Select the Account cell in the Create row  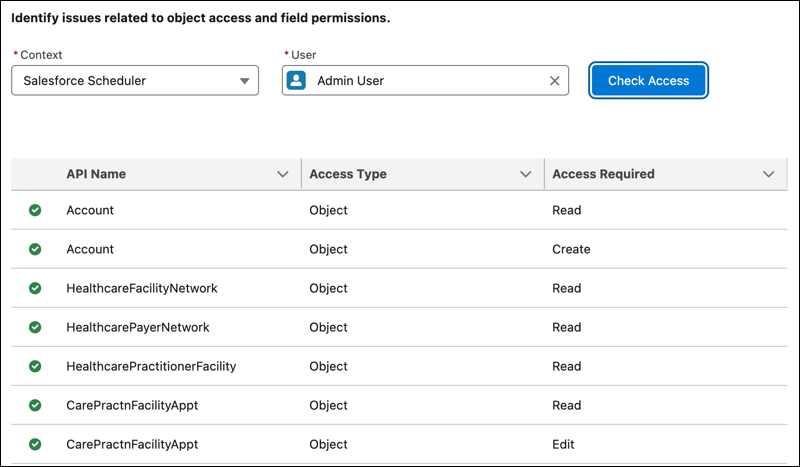pyautogui.click(x=90, y=249)
